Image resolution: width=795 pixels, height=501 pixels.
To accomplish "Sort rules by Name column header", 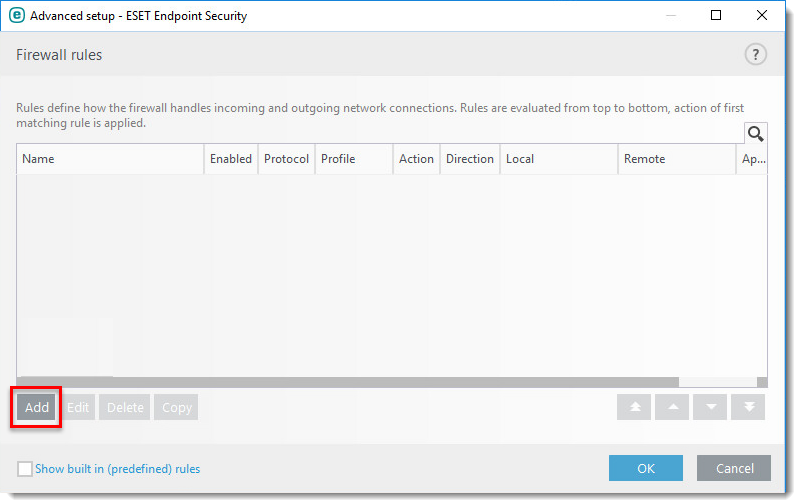I will [110, 159].
